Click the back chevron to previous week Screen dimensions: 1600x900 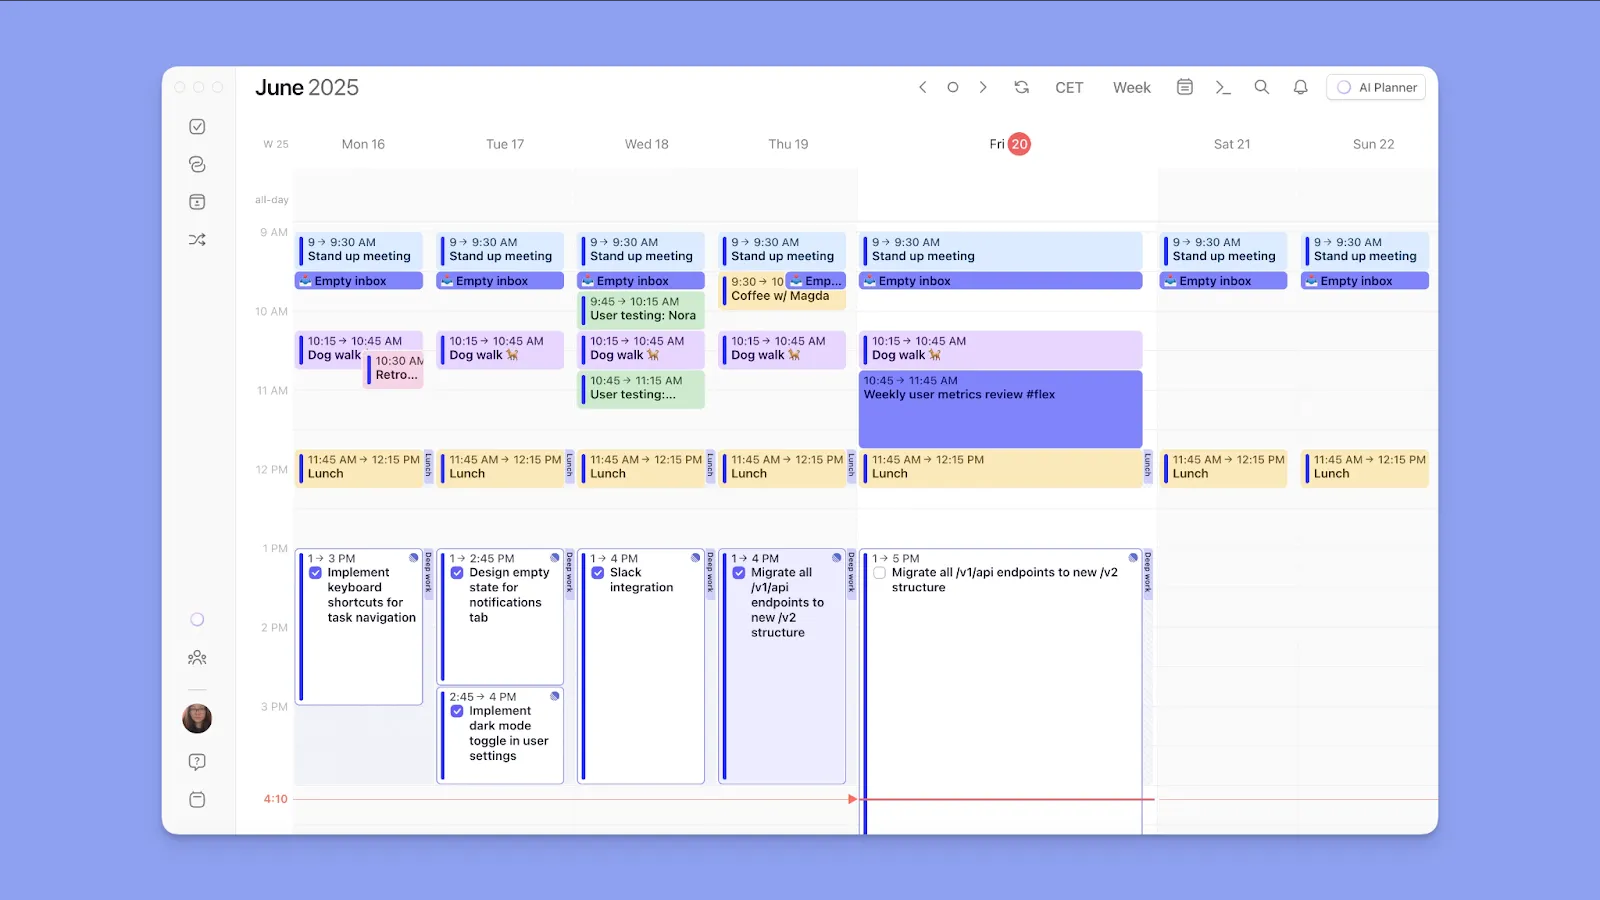click(922, 87)
